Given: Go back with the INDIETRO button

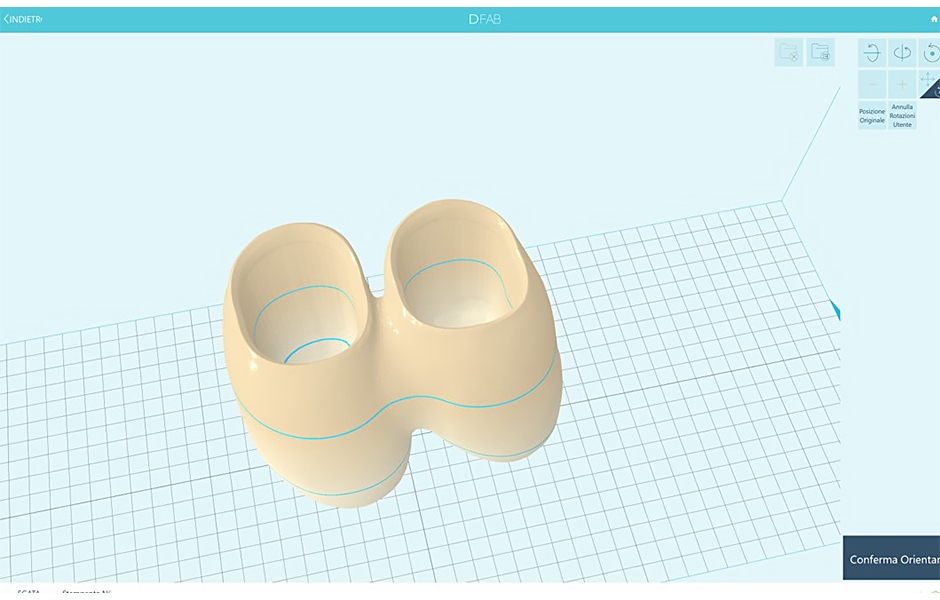Looking at the screenshot, I should click(23, 19).
